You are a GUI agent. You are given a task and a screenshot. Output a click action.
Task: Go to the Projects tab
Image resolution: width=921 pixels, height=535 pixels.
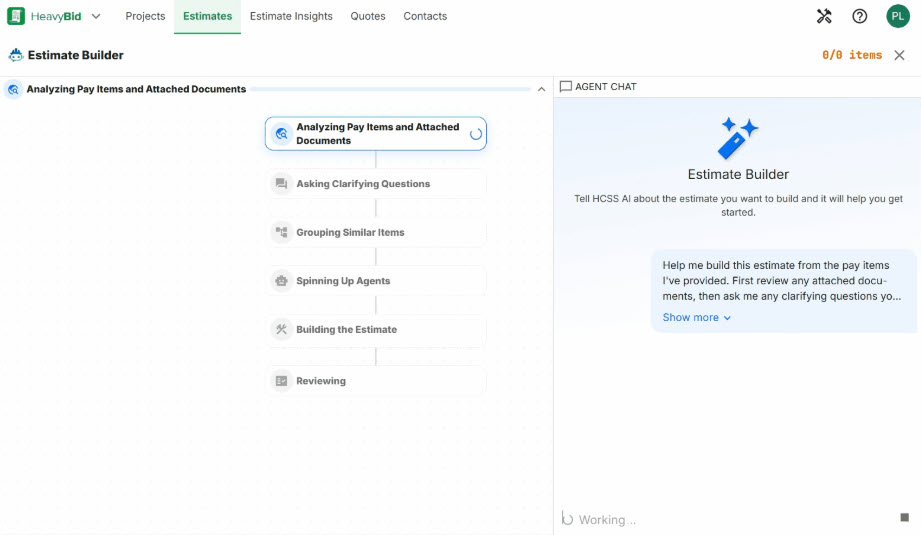[145, 16]
